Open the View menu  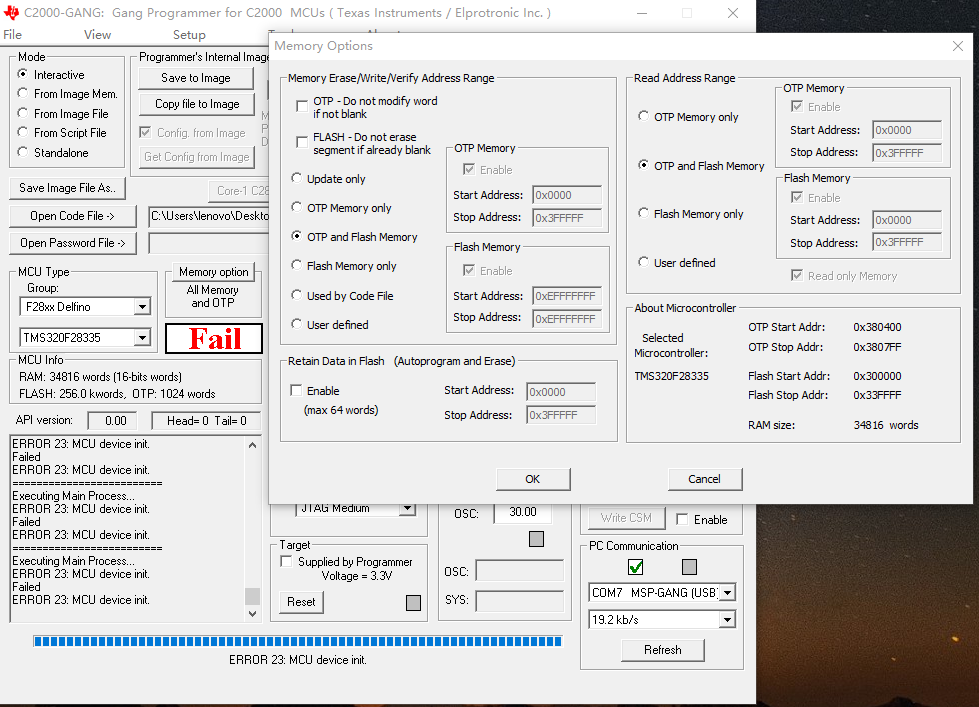[x=97, y=35]
